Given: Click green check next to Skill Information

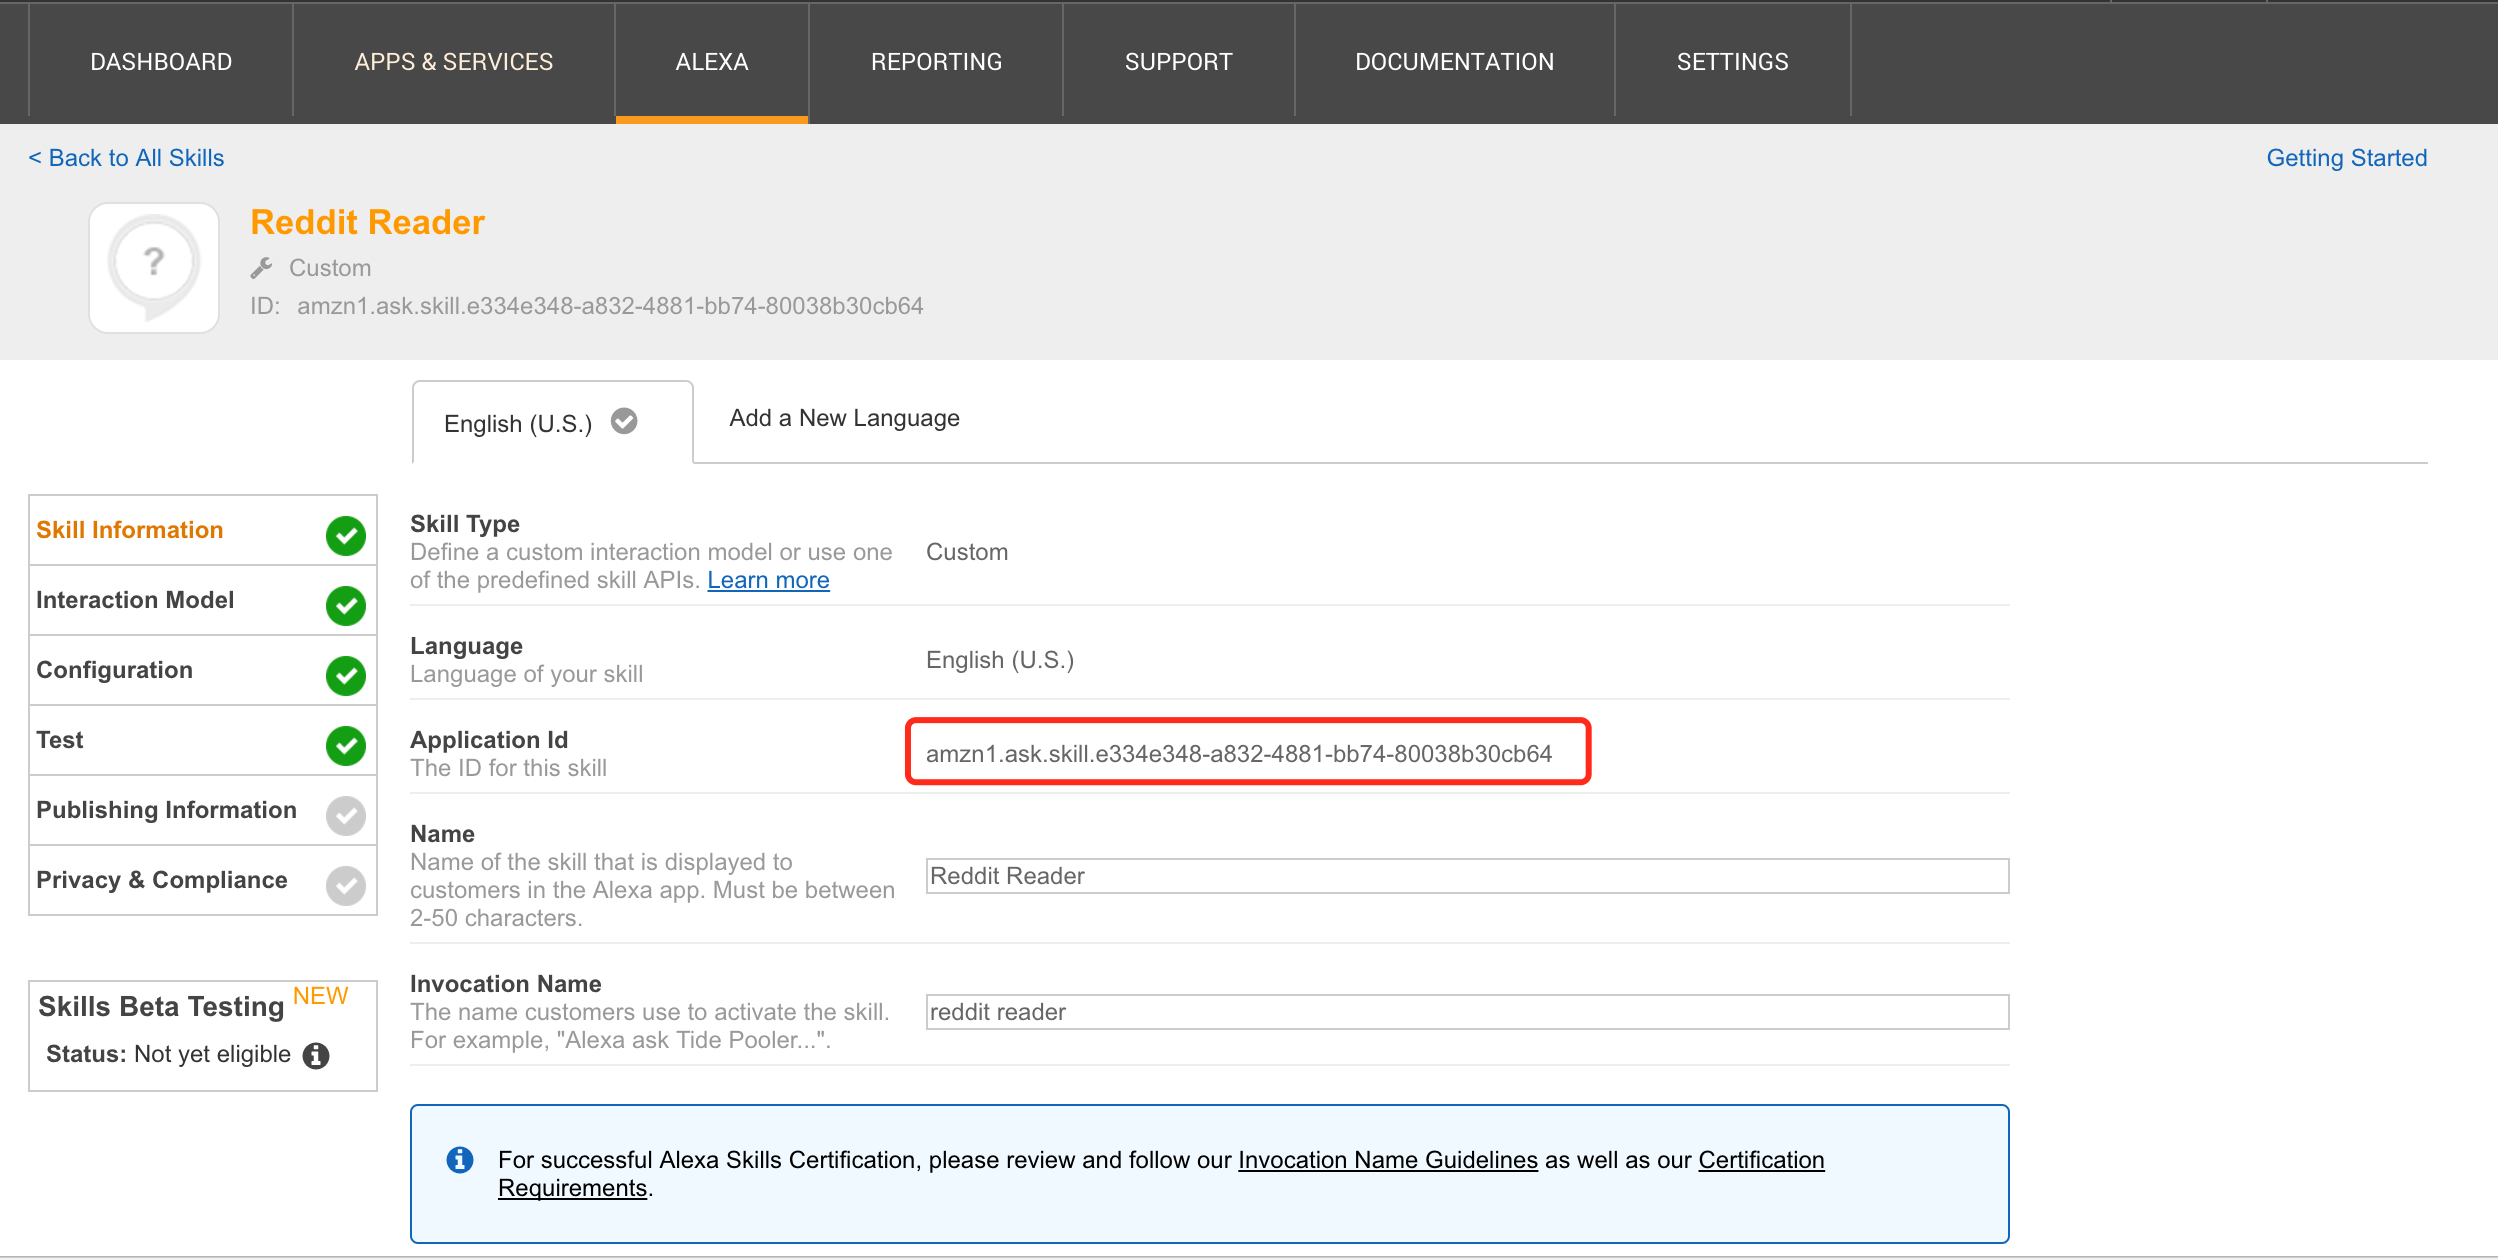Looking at the screenshot, I should [x=346, y=535].
